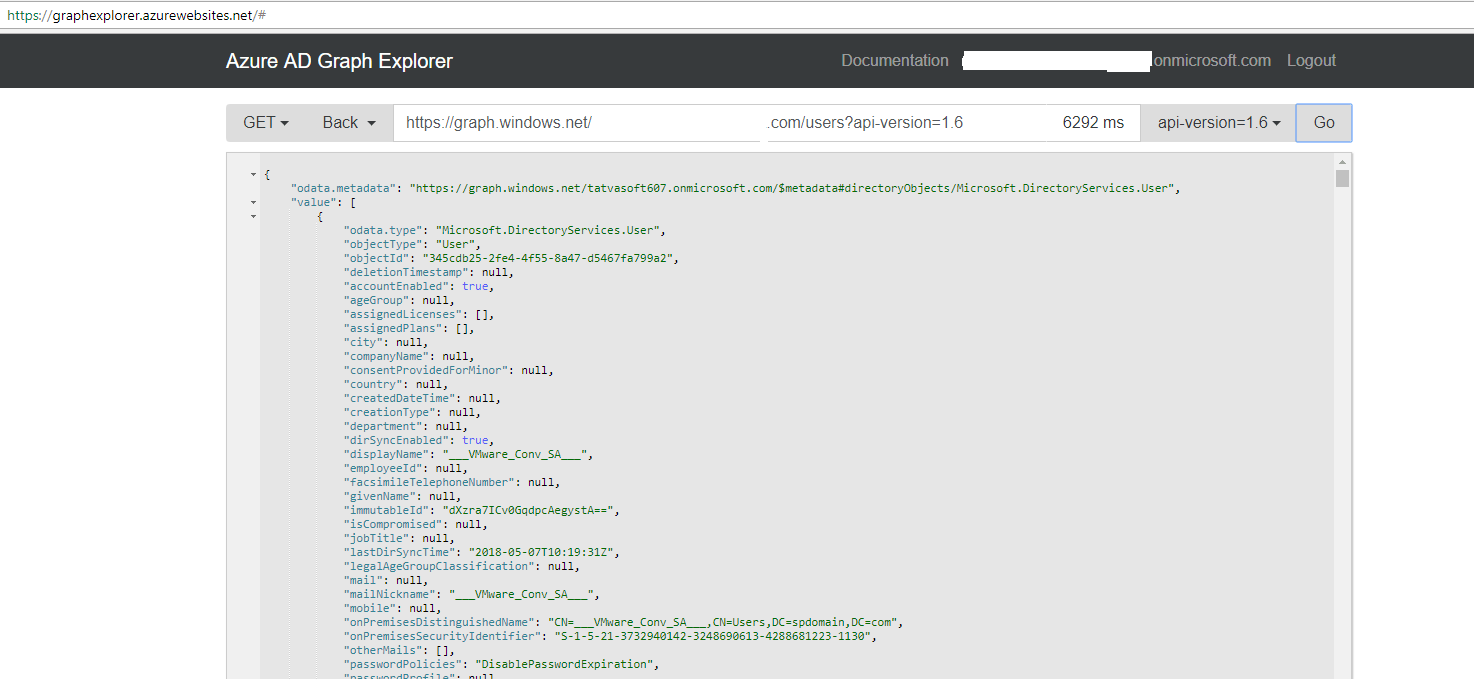This screenshot has width=1474, height=679.
Task: Open the GET method dropdown
Action: click(x=266, y=122)
